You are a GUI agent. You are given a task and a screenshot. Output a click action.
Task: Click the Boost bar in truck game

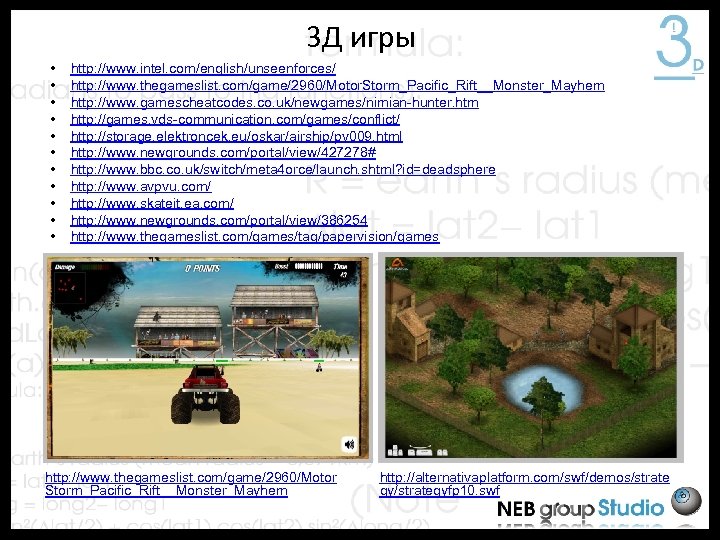tap(298, 266)
